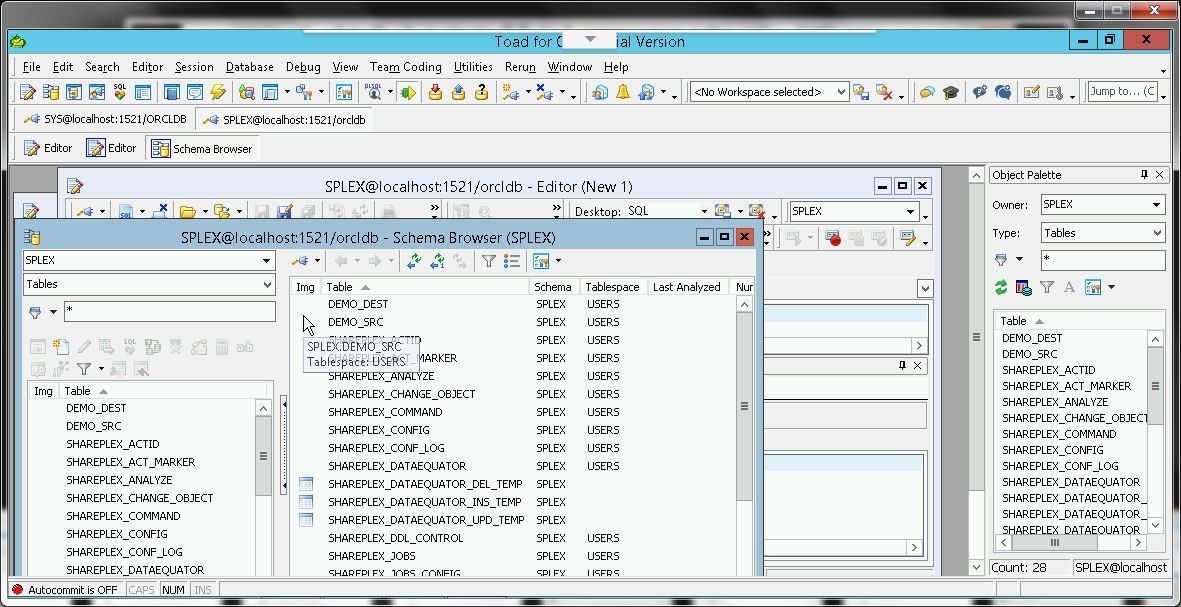1181x607 pixels.
Task: Expand the options arrow next to the Object Palette settings icon
Action: coord(1111,287)
